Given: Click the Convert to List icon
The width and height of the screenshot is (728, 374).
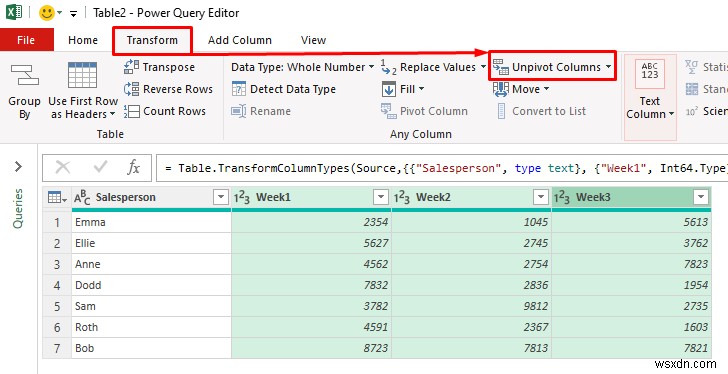Looking at the screenshot, I should coord(501,111).
